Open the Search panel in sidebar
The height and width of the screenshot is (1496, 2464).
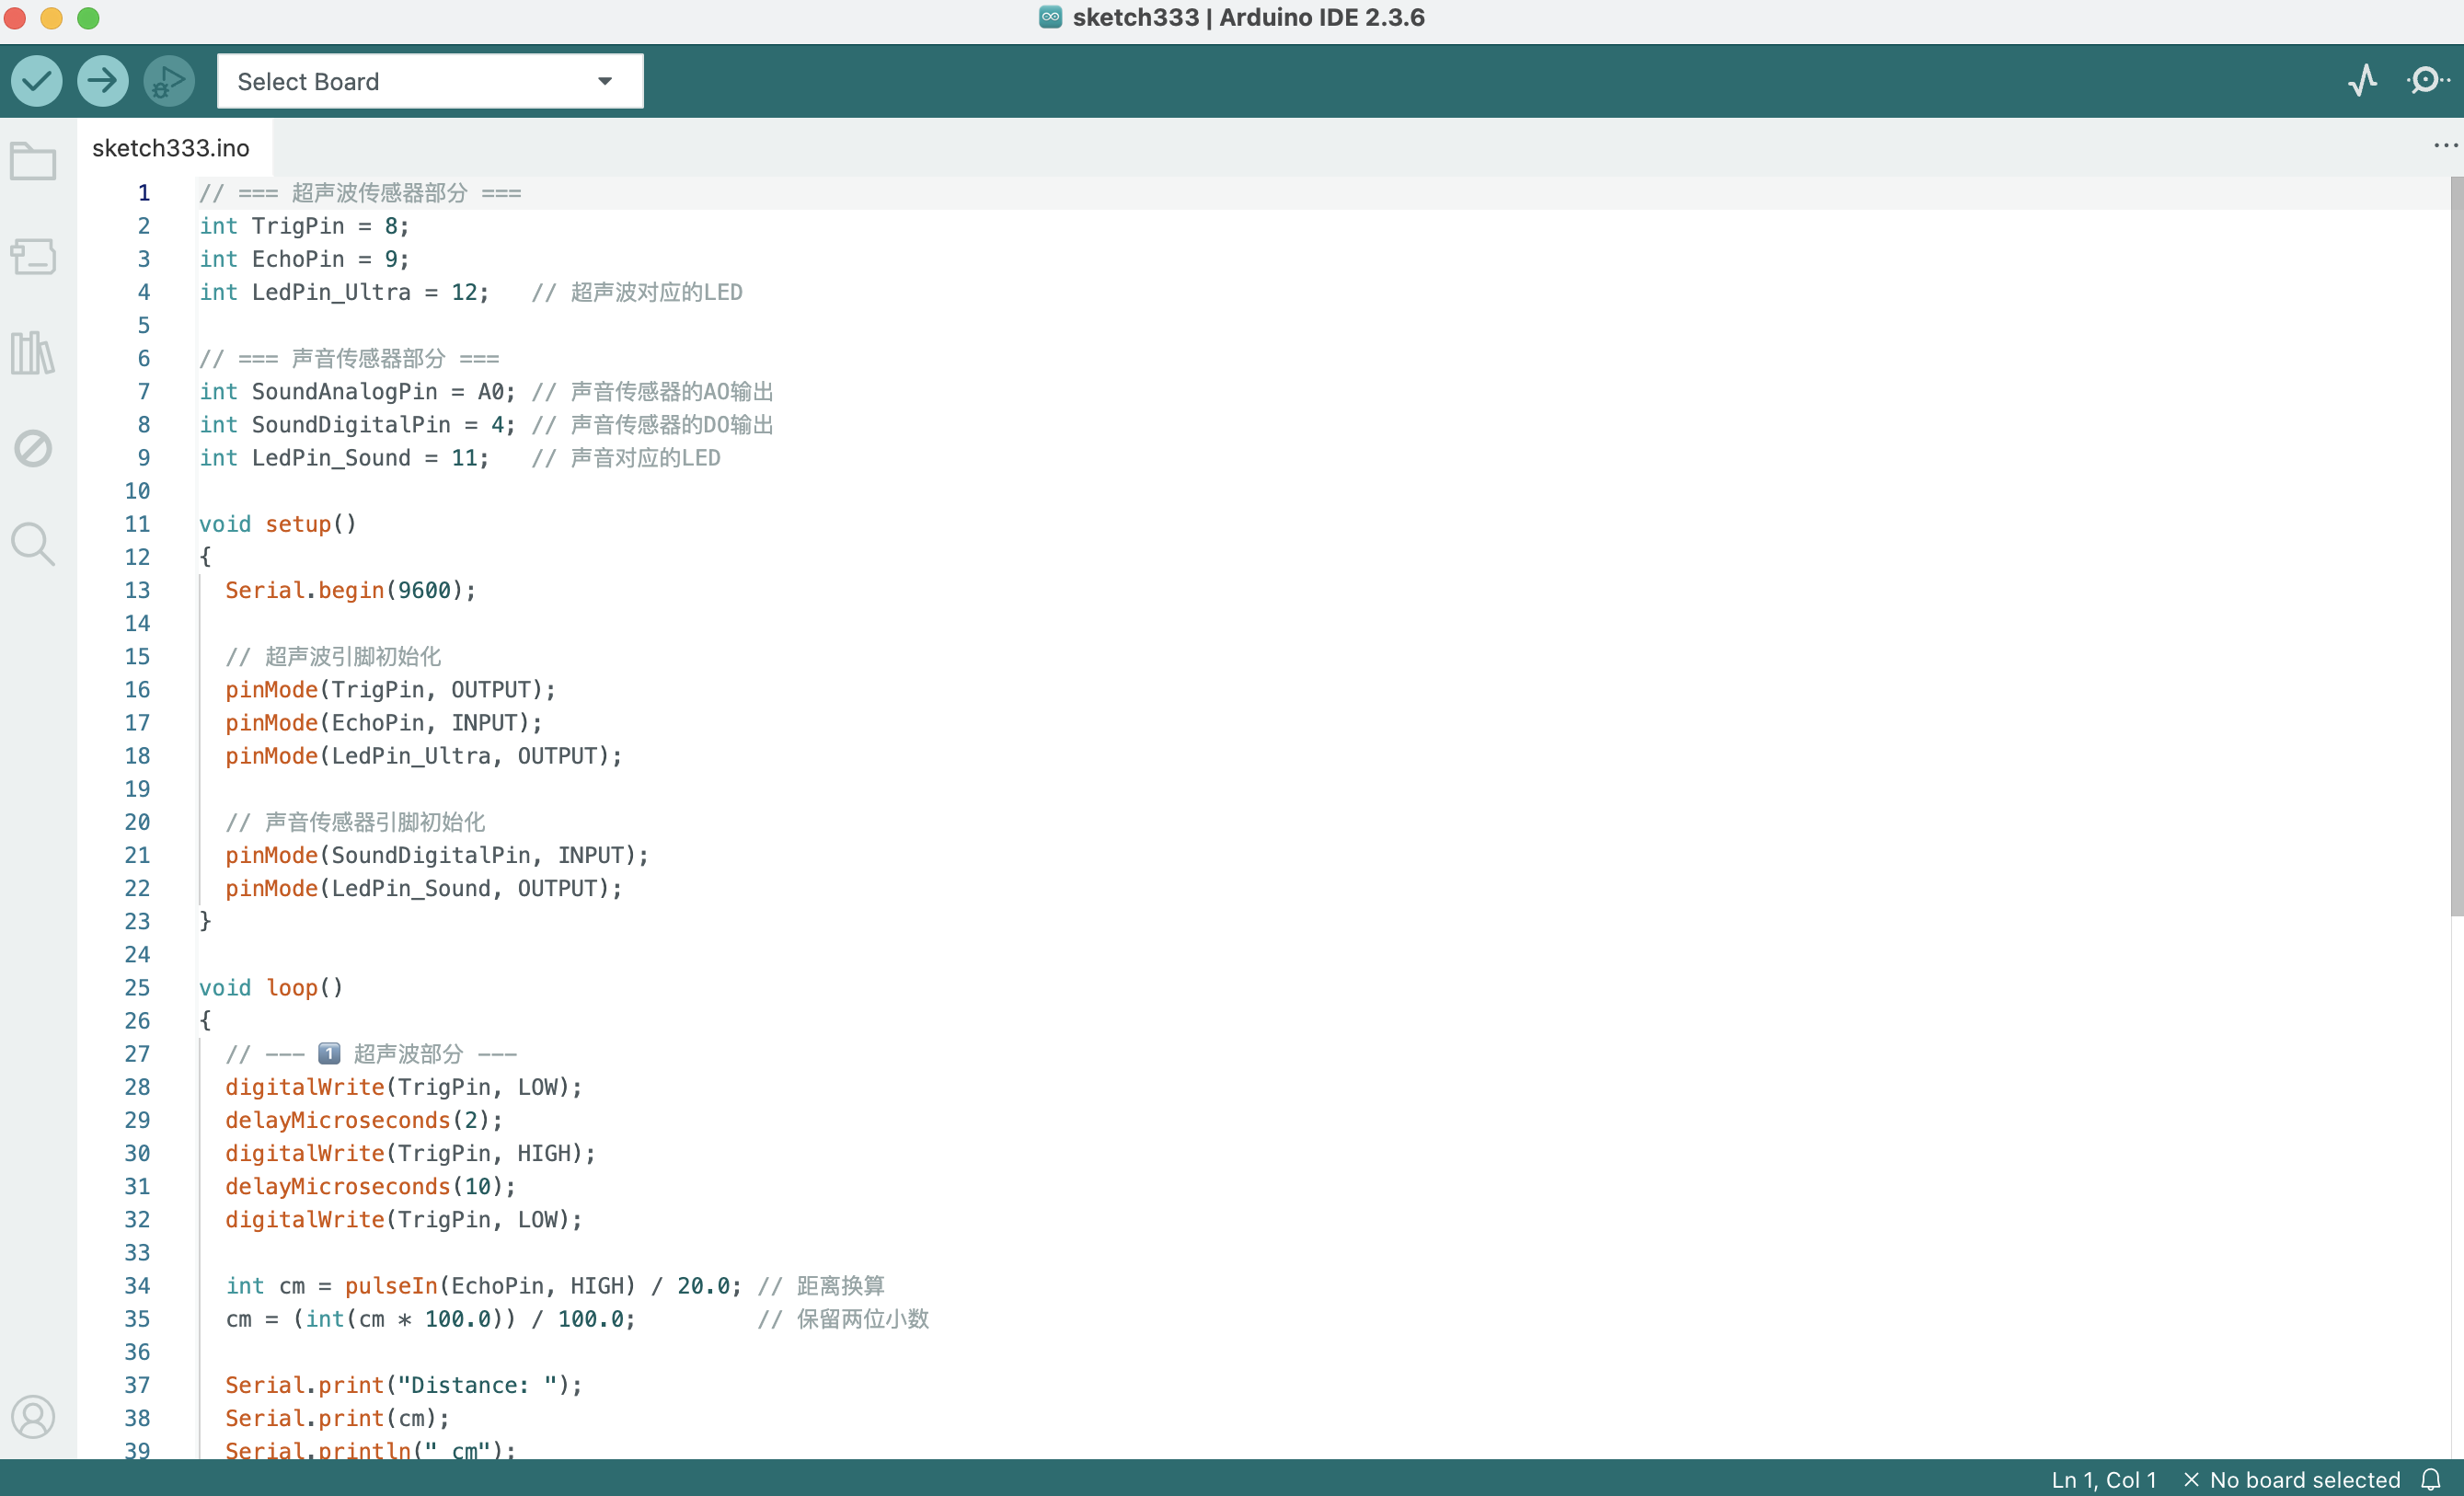(33, 544)
